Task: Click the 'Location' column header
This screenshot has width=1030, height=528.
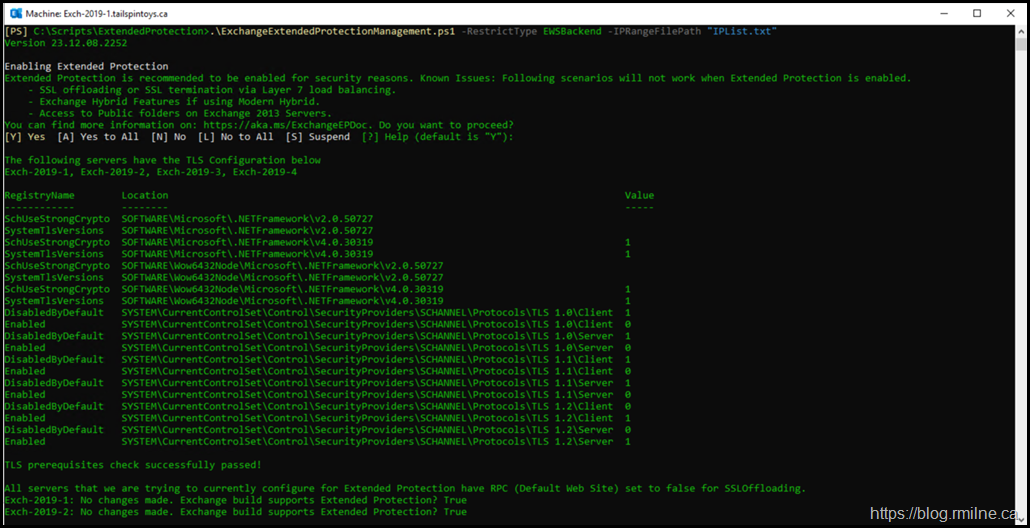Action: click(145, 195)
